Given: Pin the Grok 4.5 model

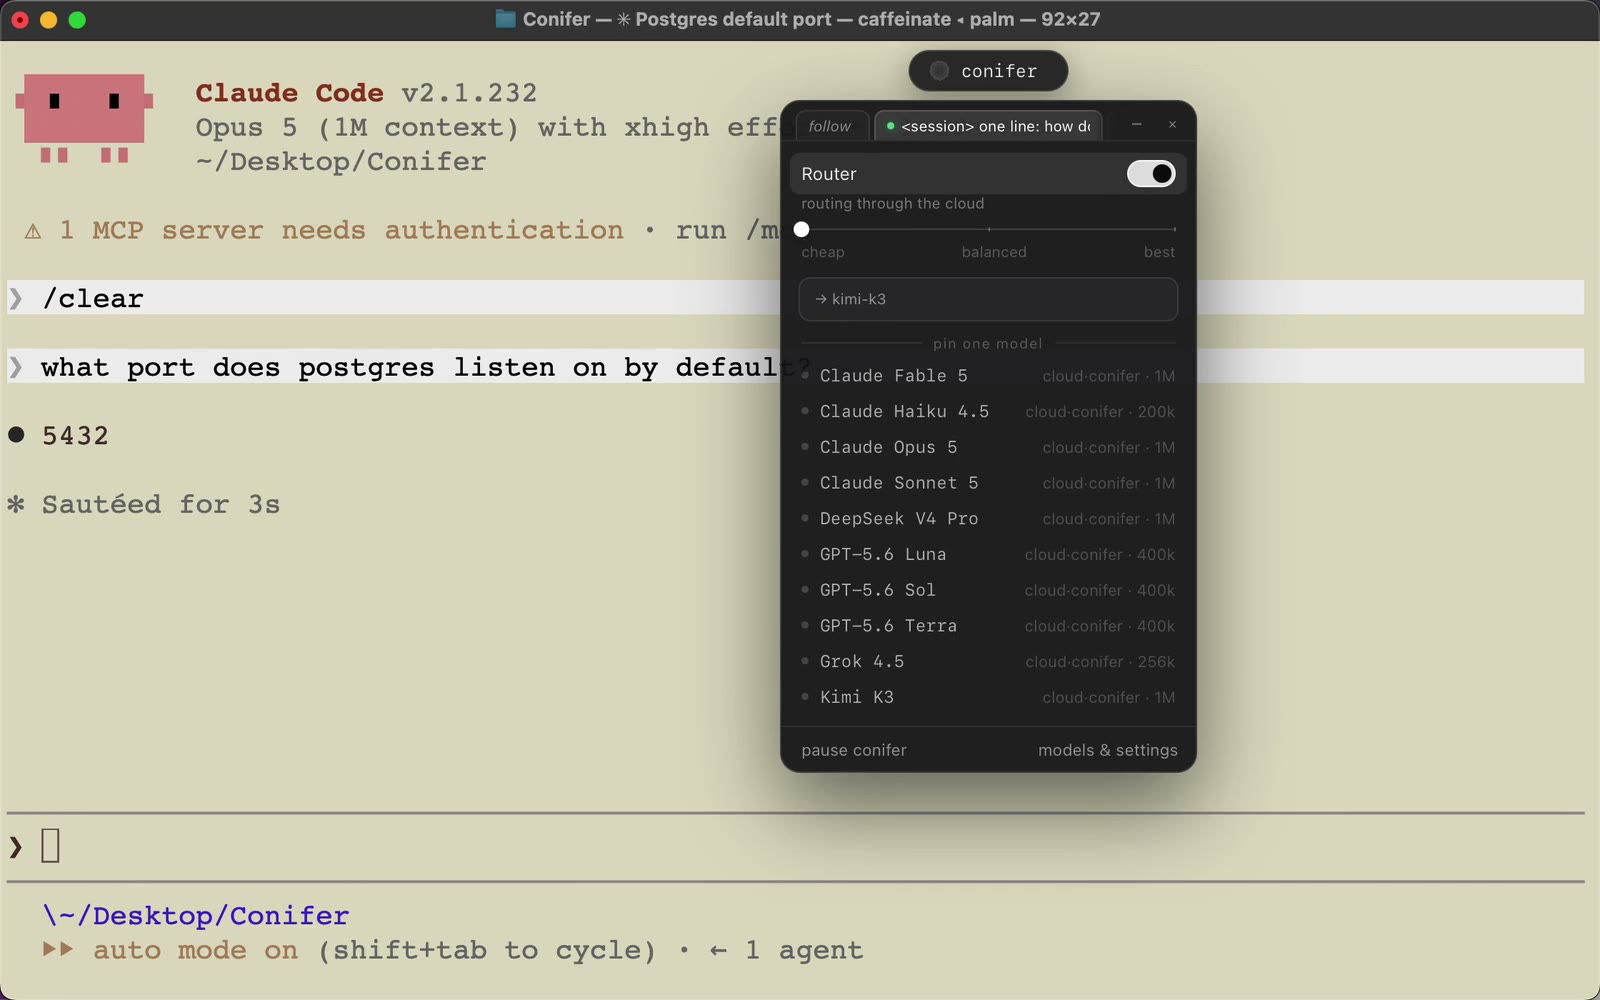Looking at the screenshot, I should [x=988, y=662].
